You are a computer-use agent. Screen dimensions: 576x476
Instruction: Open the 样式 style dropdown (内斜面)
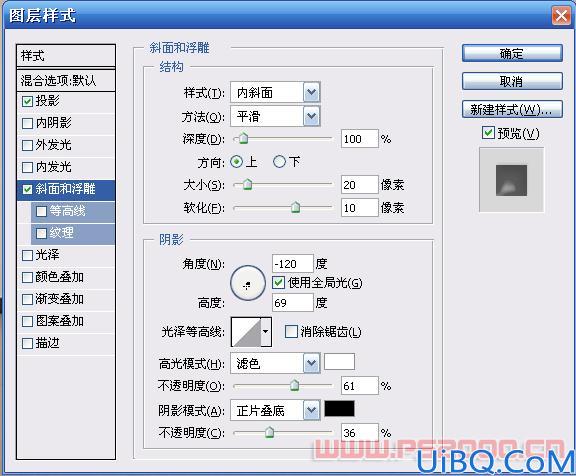pyautogui.click(x=275, y=92)
